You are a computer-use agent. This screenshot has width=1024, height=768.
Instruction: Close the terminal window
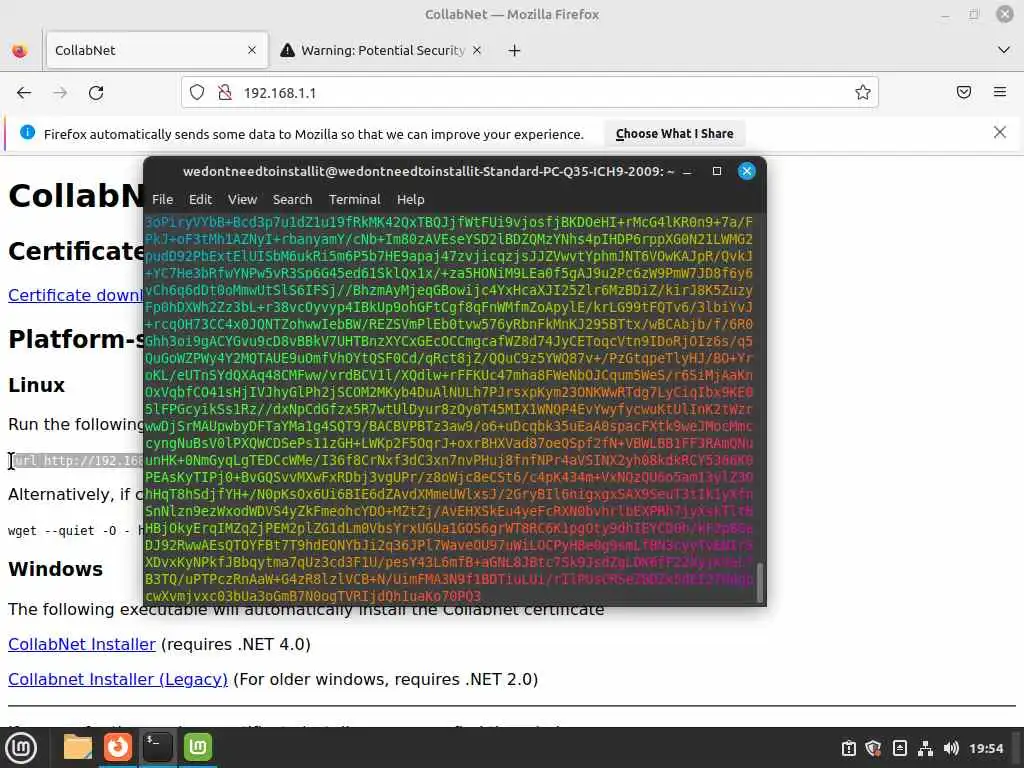(x=746, y=171)
